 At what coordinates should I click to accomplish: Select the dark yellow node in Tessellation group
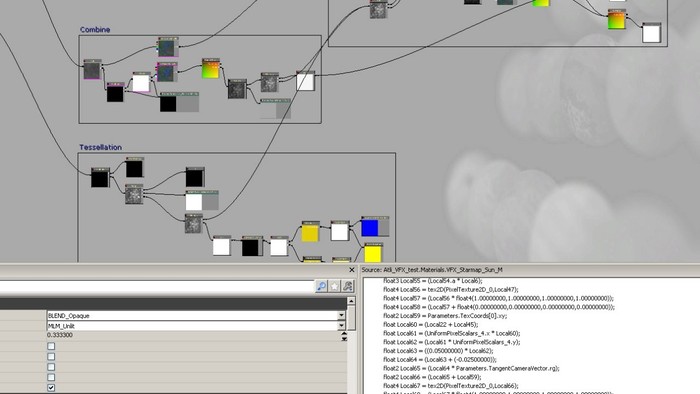point(310,232)
